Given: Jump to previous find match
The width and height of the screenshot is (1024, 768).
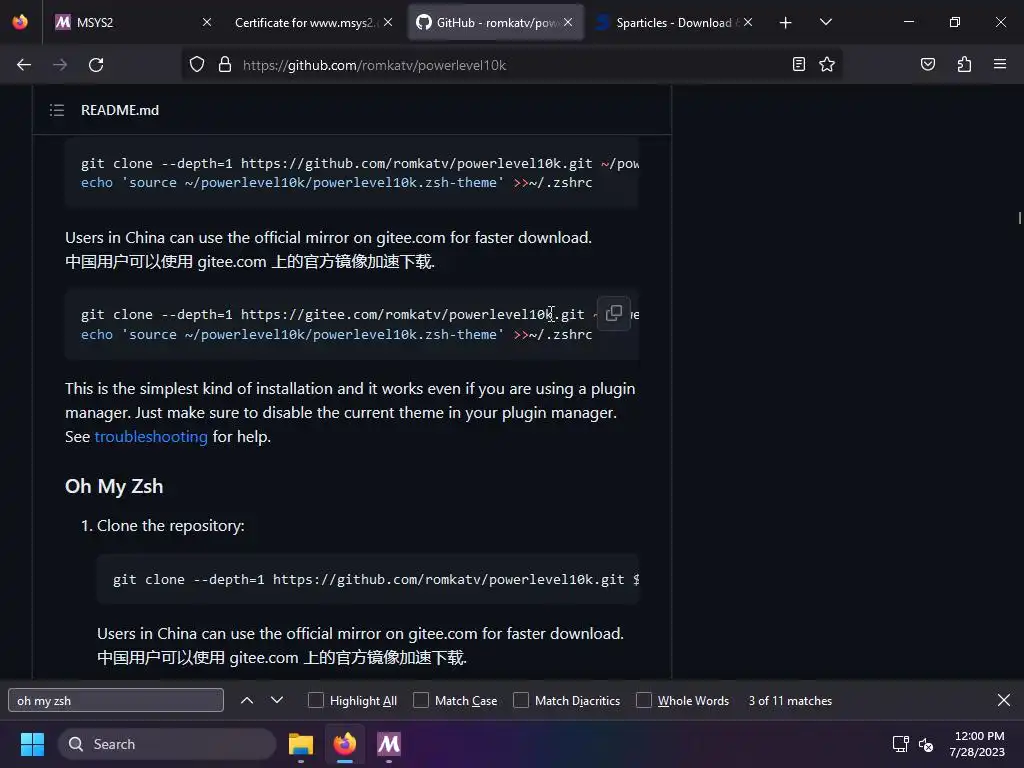Looking at the screenshot, I should click(x=247, y=700).
